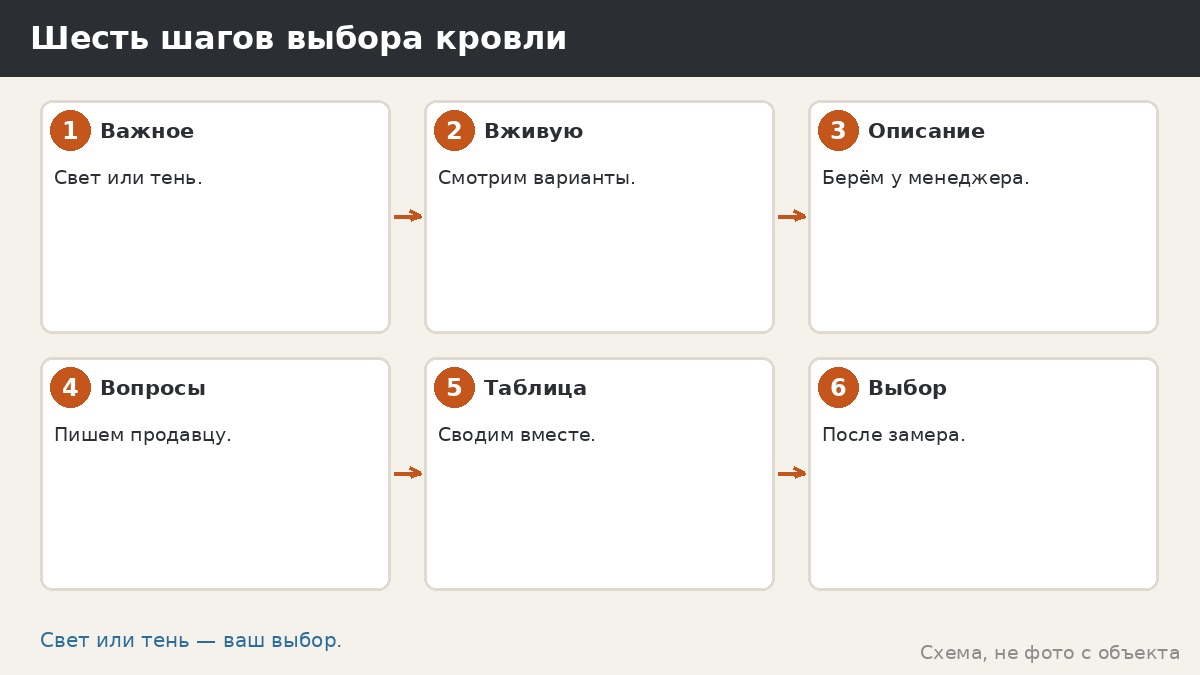Click the step 6 number badge
Screen dimensions: 1200x675
tap(838, 388)
